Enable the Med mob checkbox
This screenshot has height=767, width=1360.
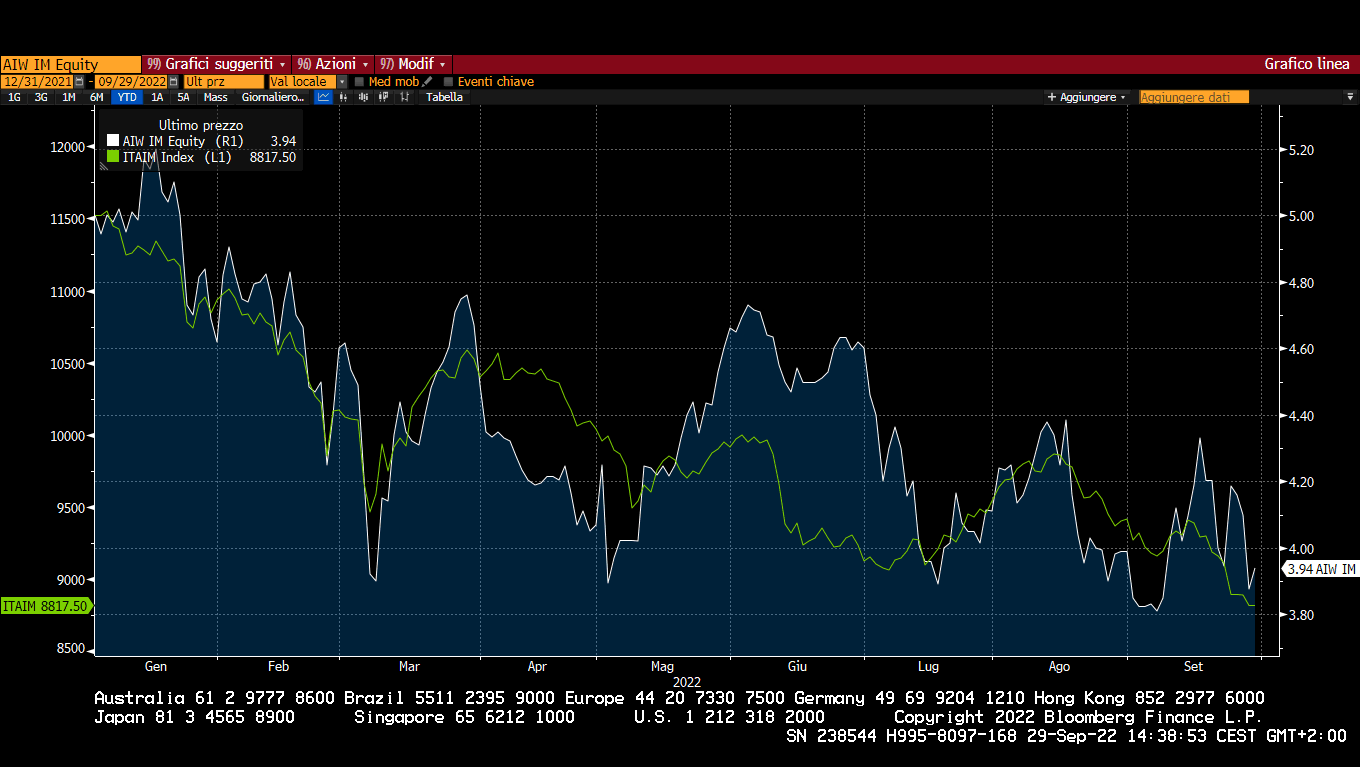click(x=359, y=82)
